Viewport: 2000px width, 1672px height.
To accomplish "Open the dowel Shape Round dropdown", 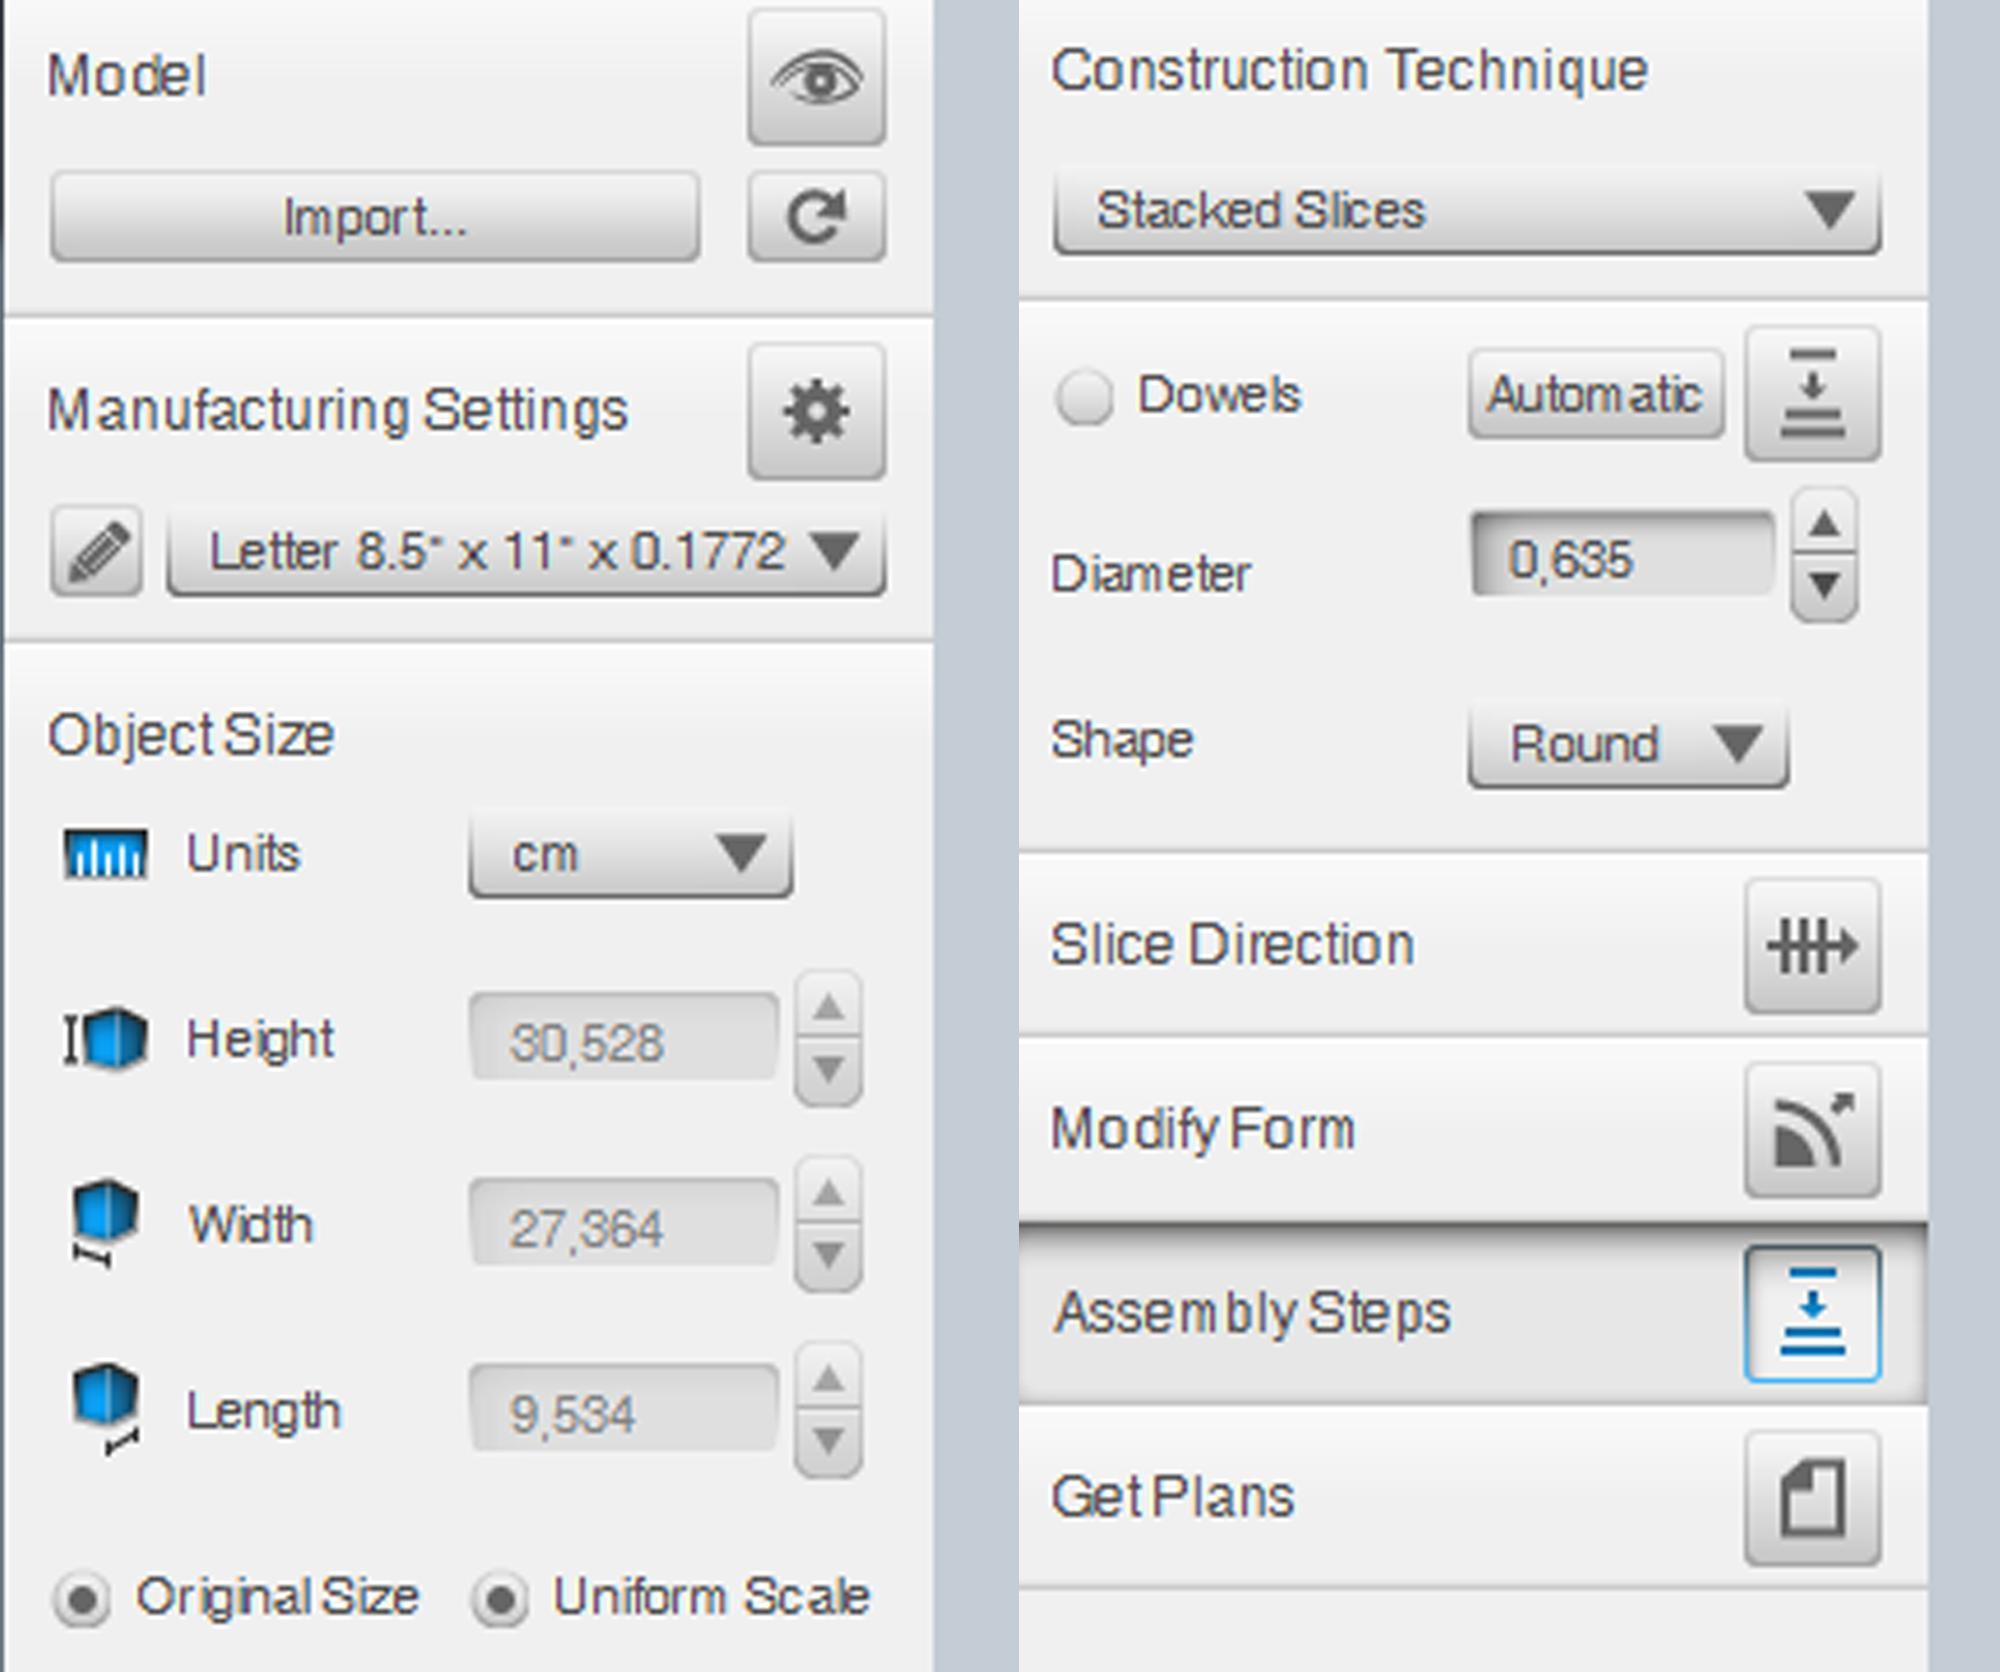I will (x=1627, y=745).
